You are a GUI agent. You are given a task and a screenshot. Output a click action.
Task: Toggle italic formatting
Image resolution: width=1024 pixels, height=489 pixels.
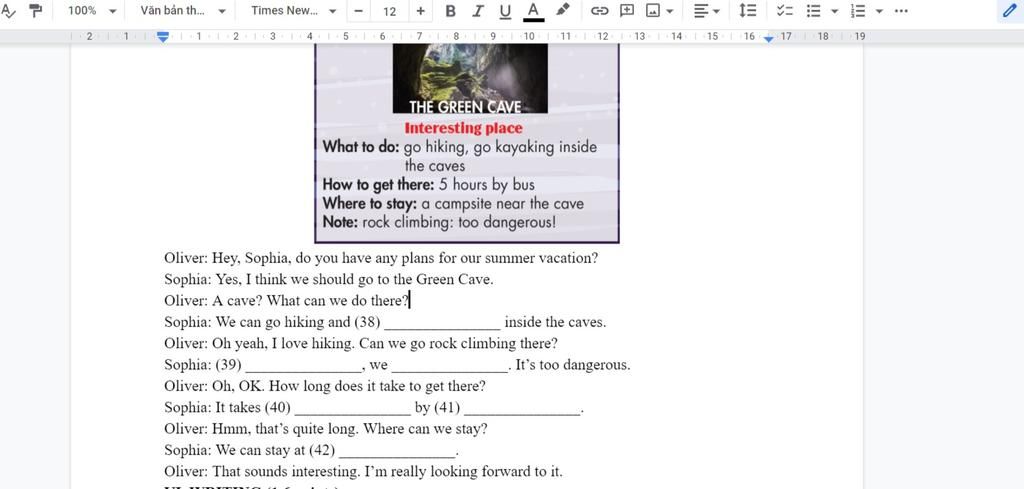click(x=477, y=11)
